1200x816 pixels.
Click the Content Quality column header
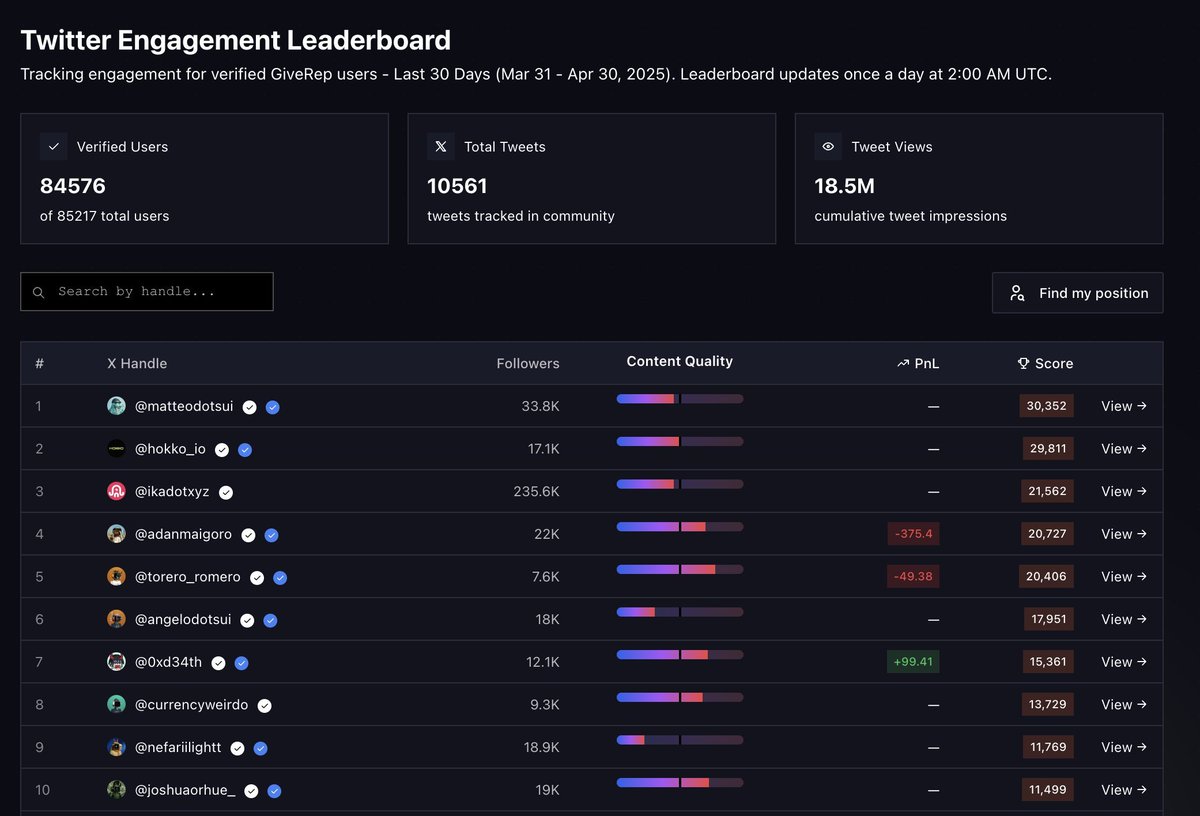[x=680, y=362]
